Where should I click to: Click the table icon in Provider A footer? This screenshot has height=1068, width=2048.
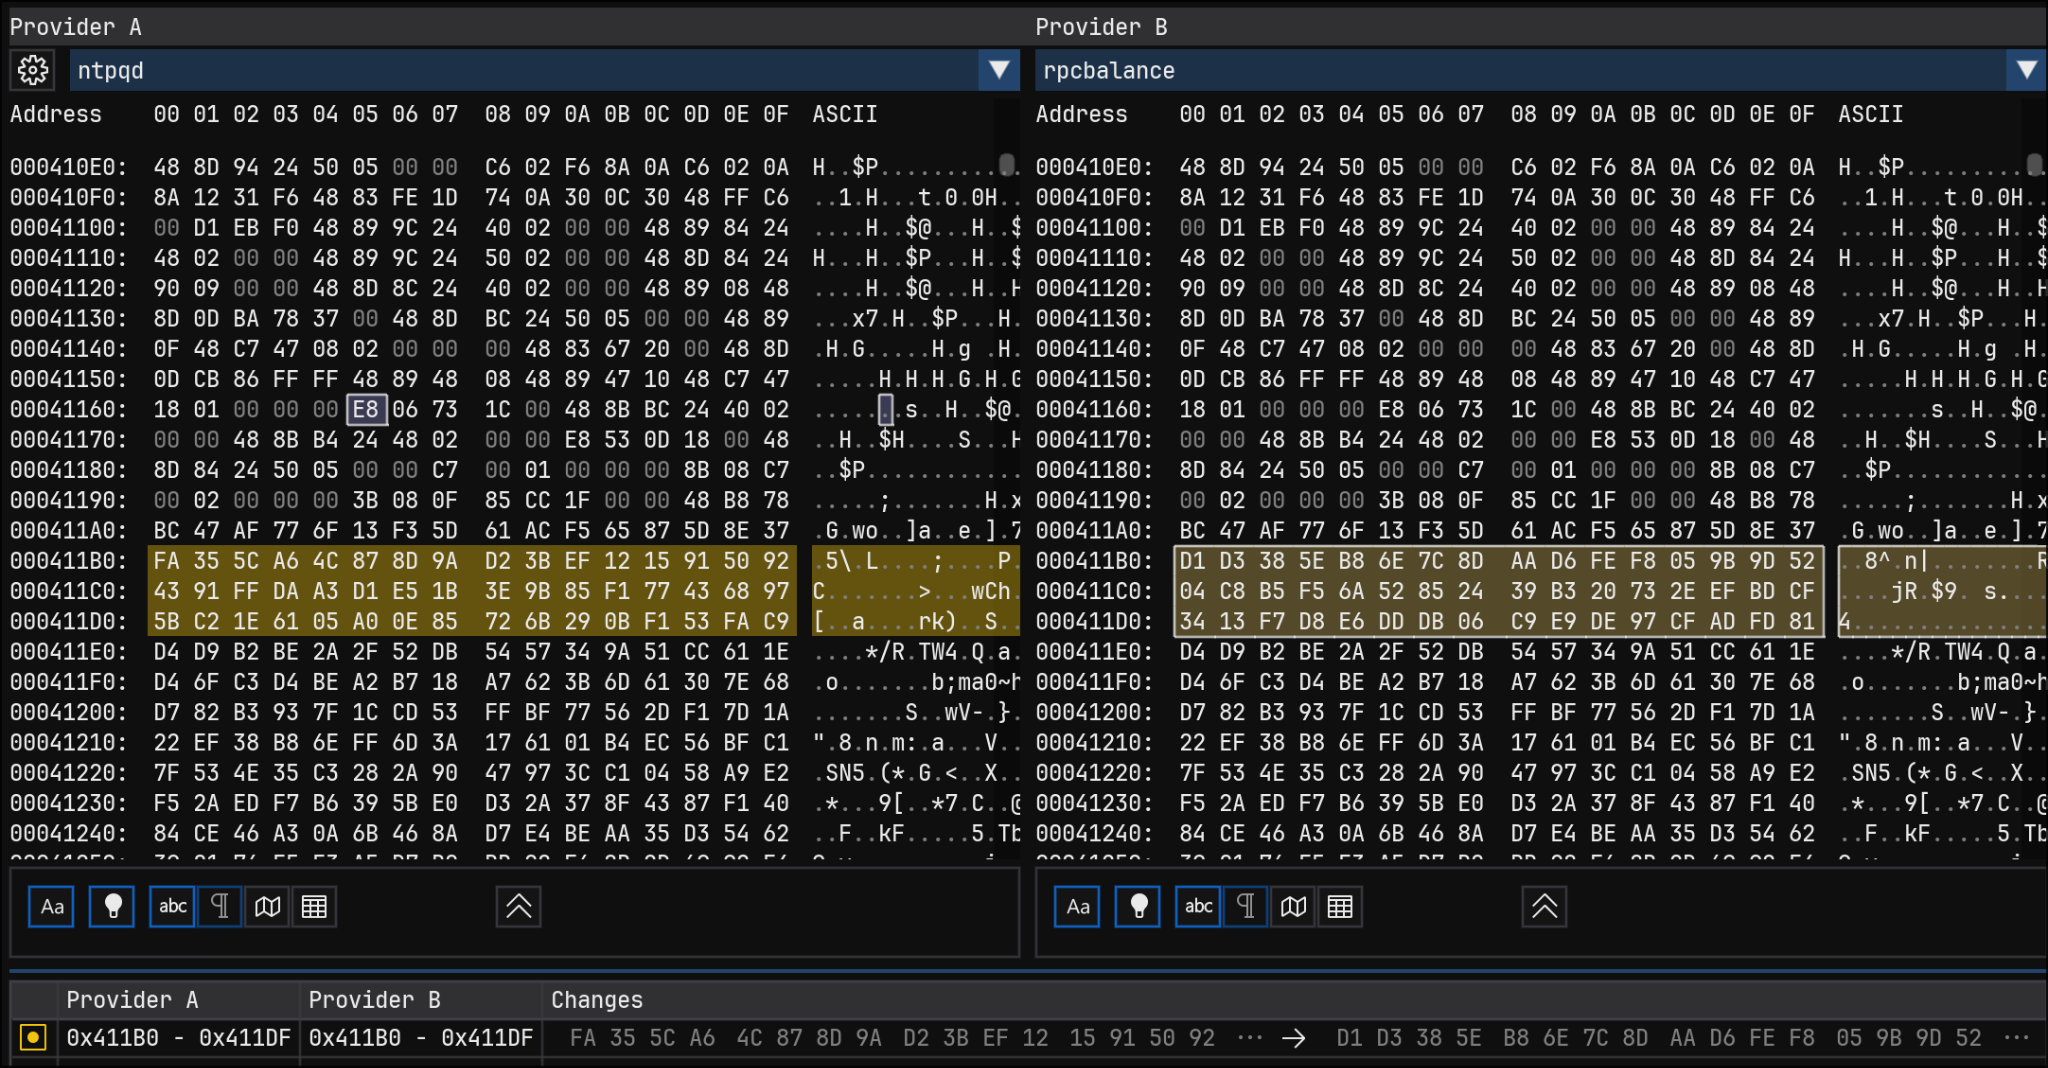coord(314,907)
